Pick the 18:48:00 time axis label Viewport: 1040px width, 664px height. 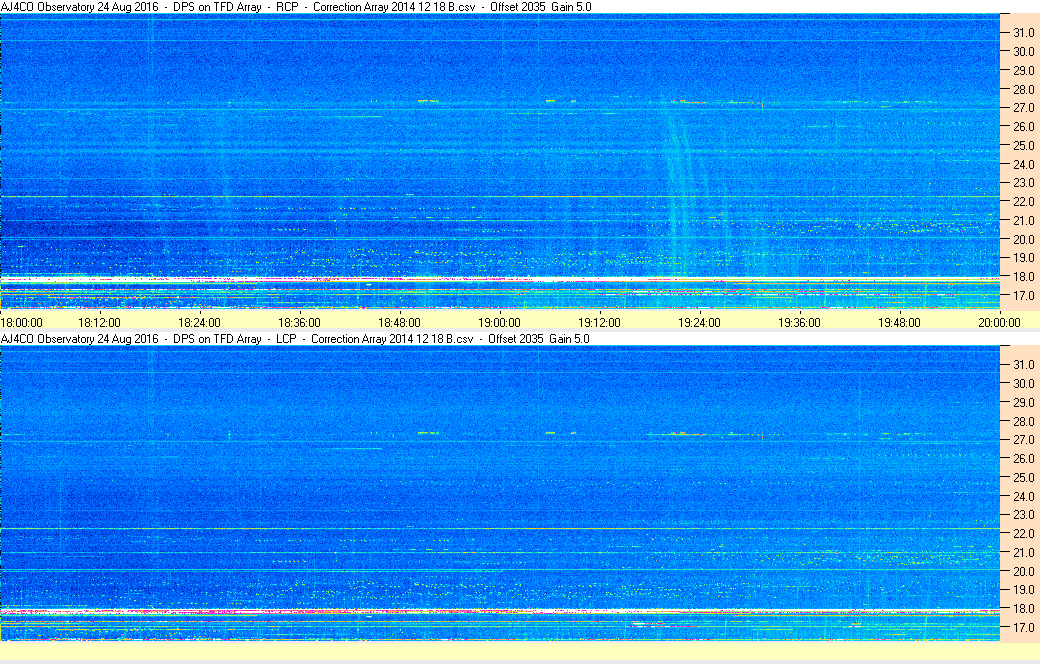coord(399,323)
